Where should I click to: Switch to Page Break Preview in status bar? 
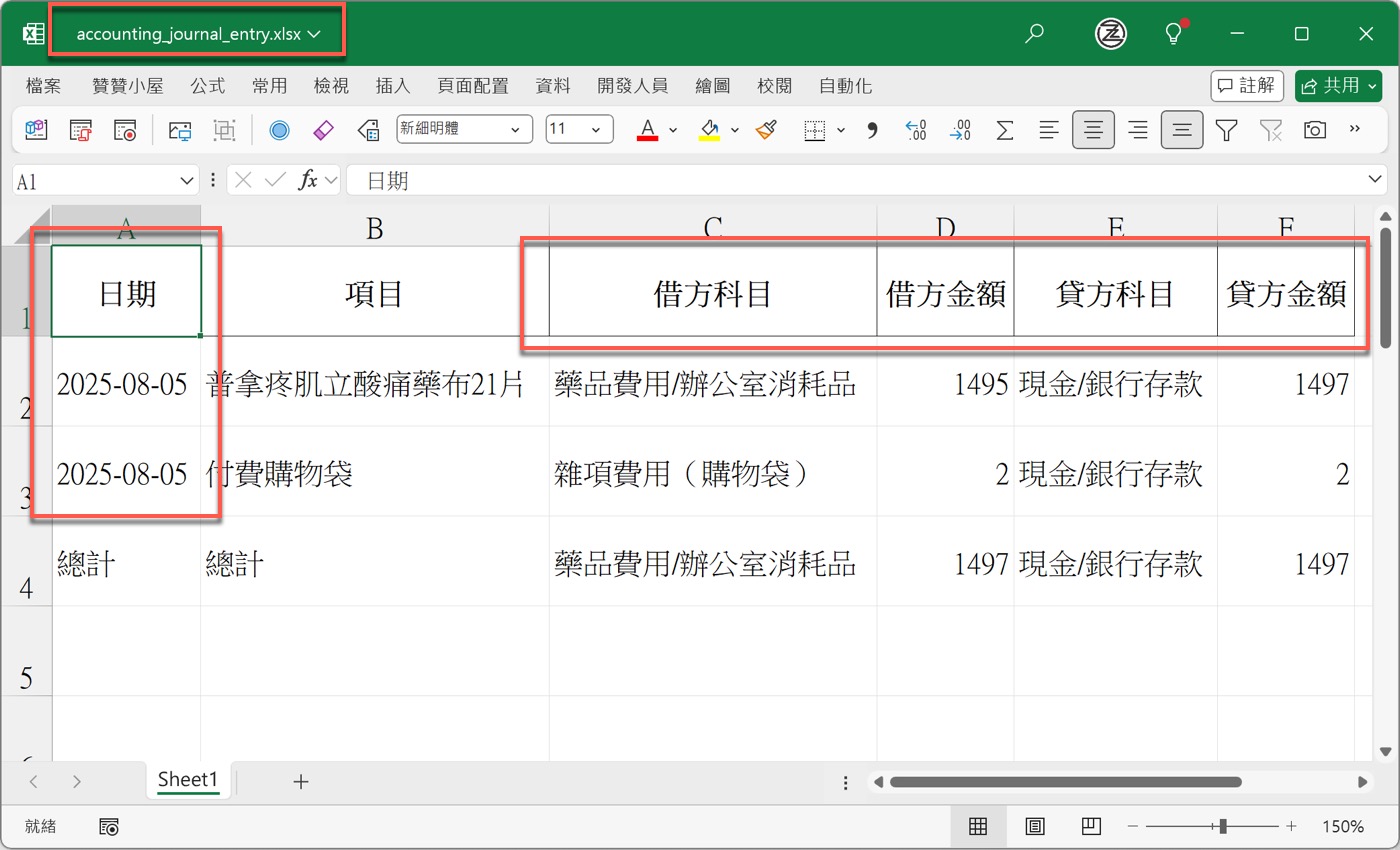click(1091, 826)
